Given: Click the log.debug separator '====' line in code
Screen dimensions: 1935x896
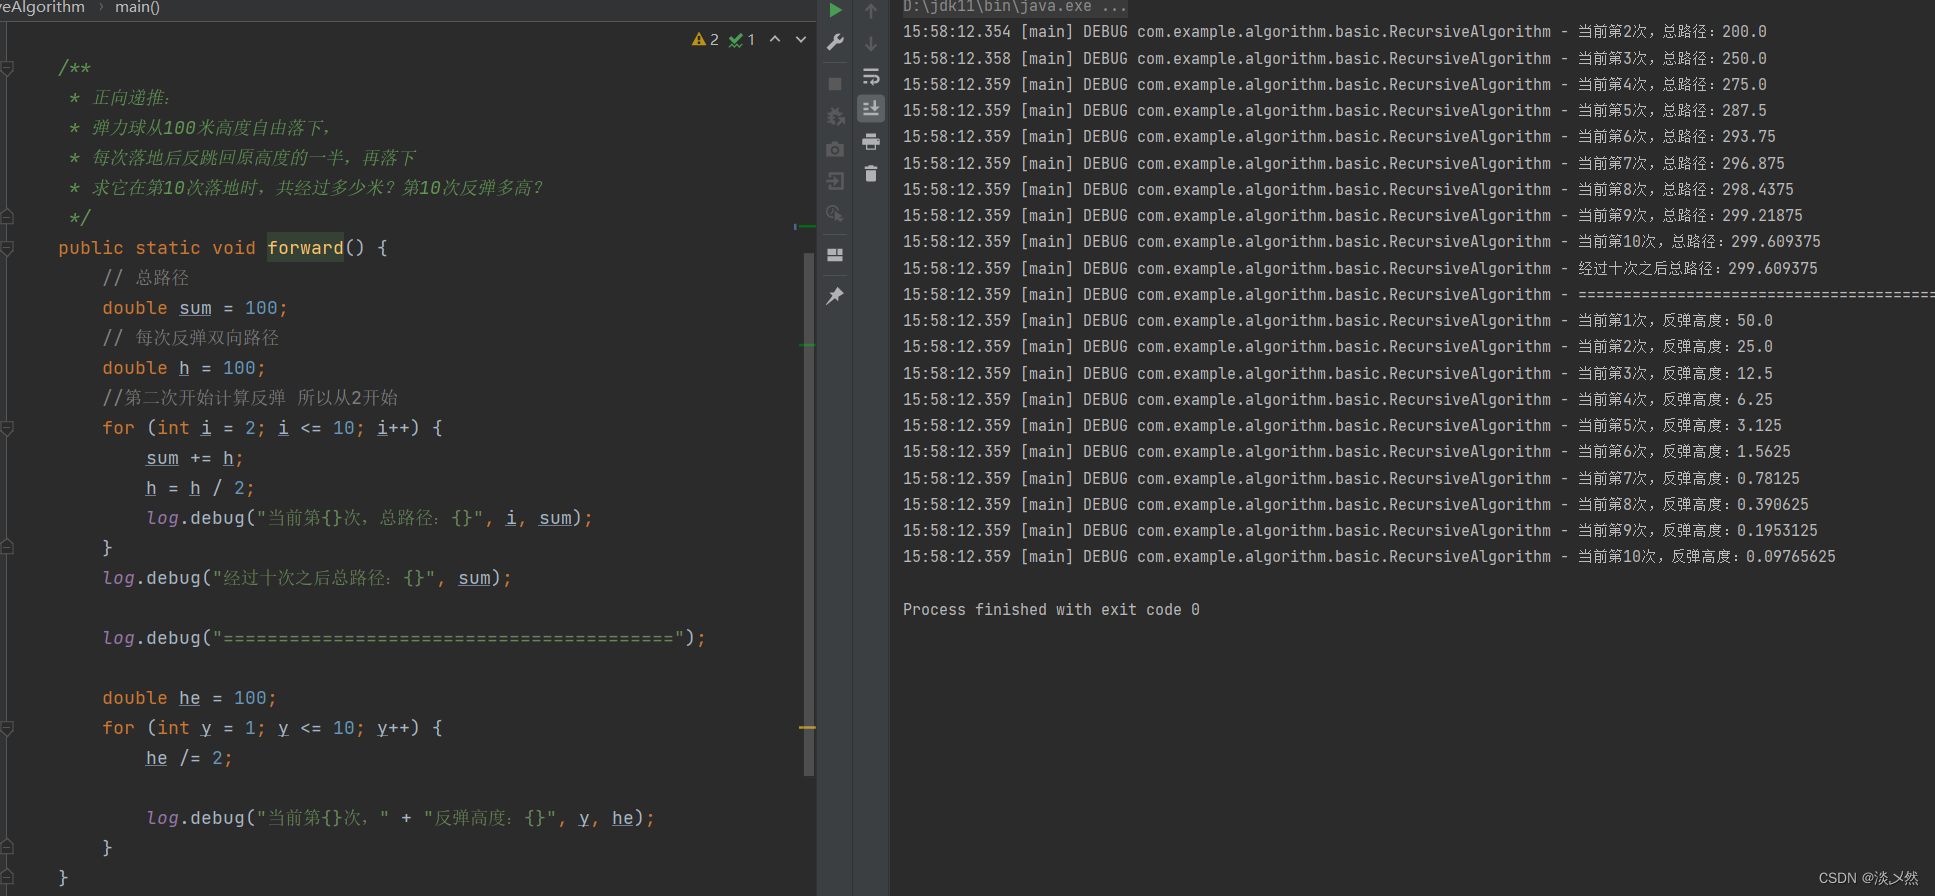Looking at the screenshot, I should point(404,638).
